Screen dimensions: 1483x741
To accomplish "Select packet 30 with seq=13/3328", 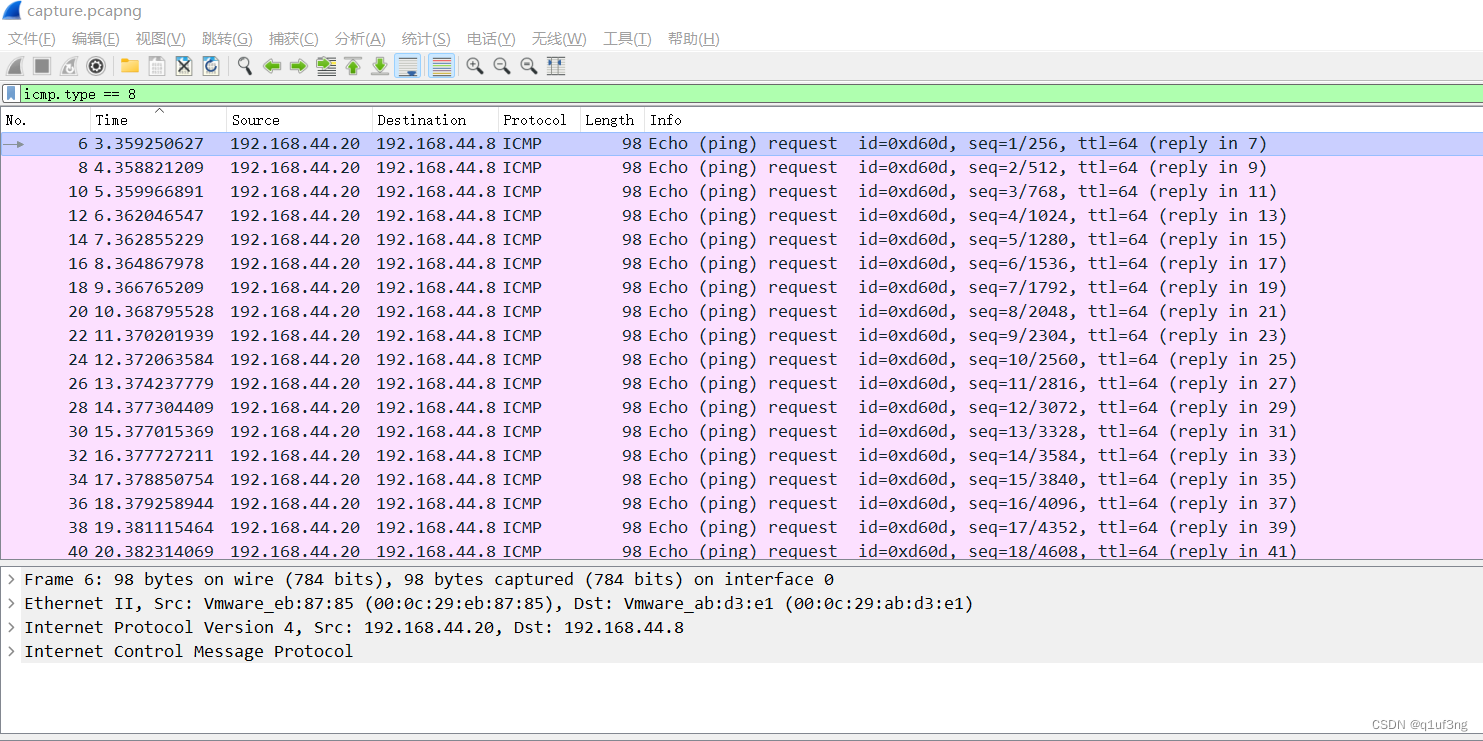I will click(x=741, y=432).
